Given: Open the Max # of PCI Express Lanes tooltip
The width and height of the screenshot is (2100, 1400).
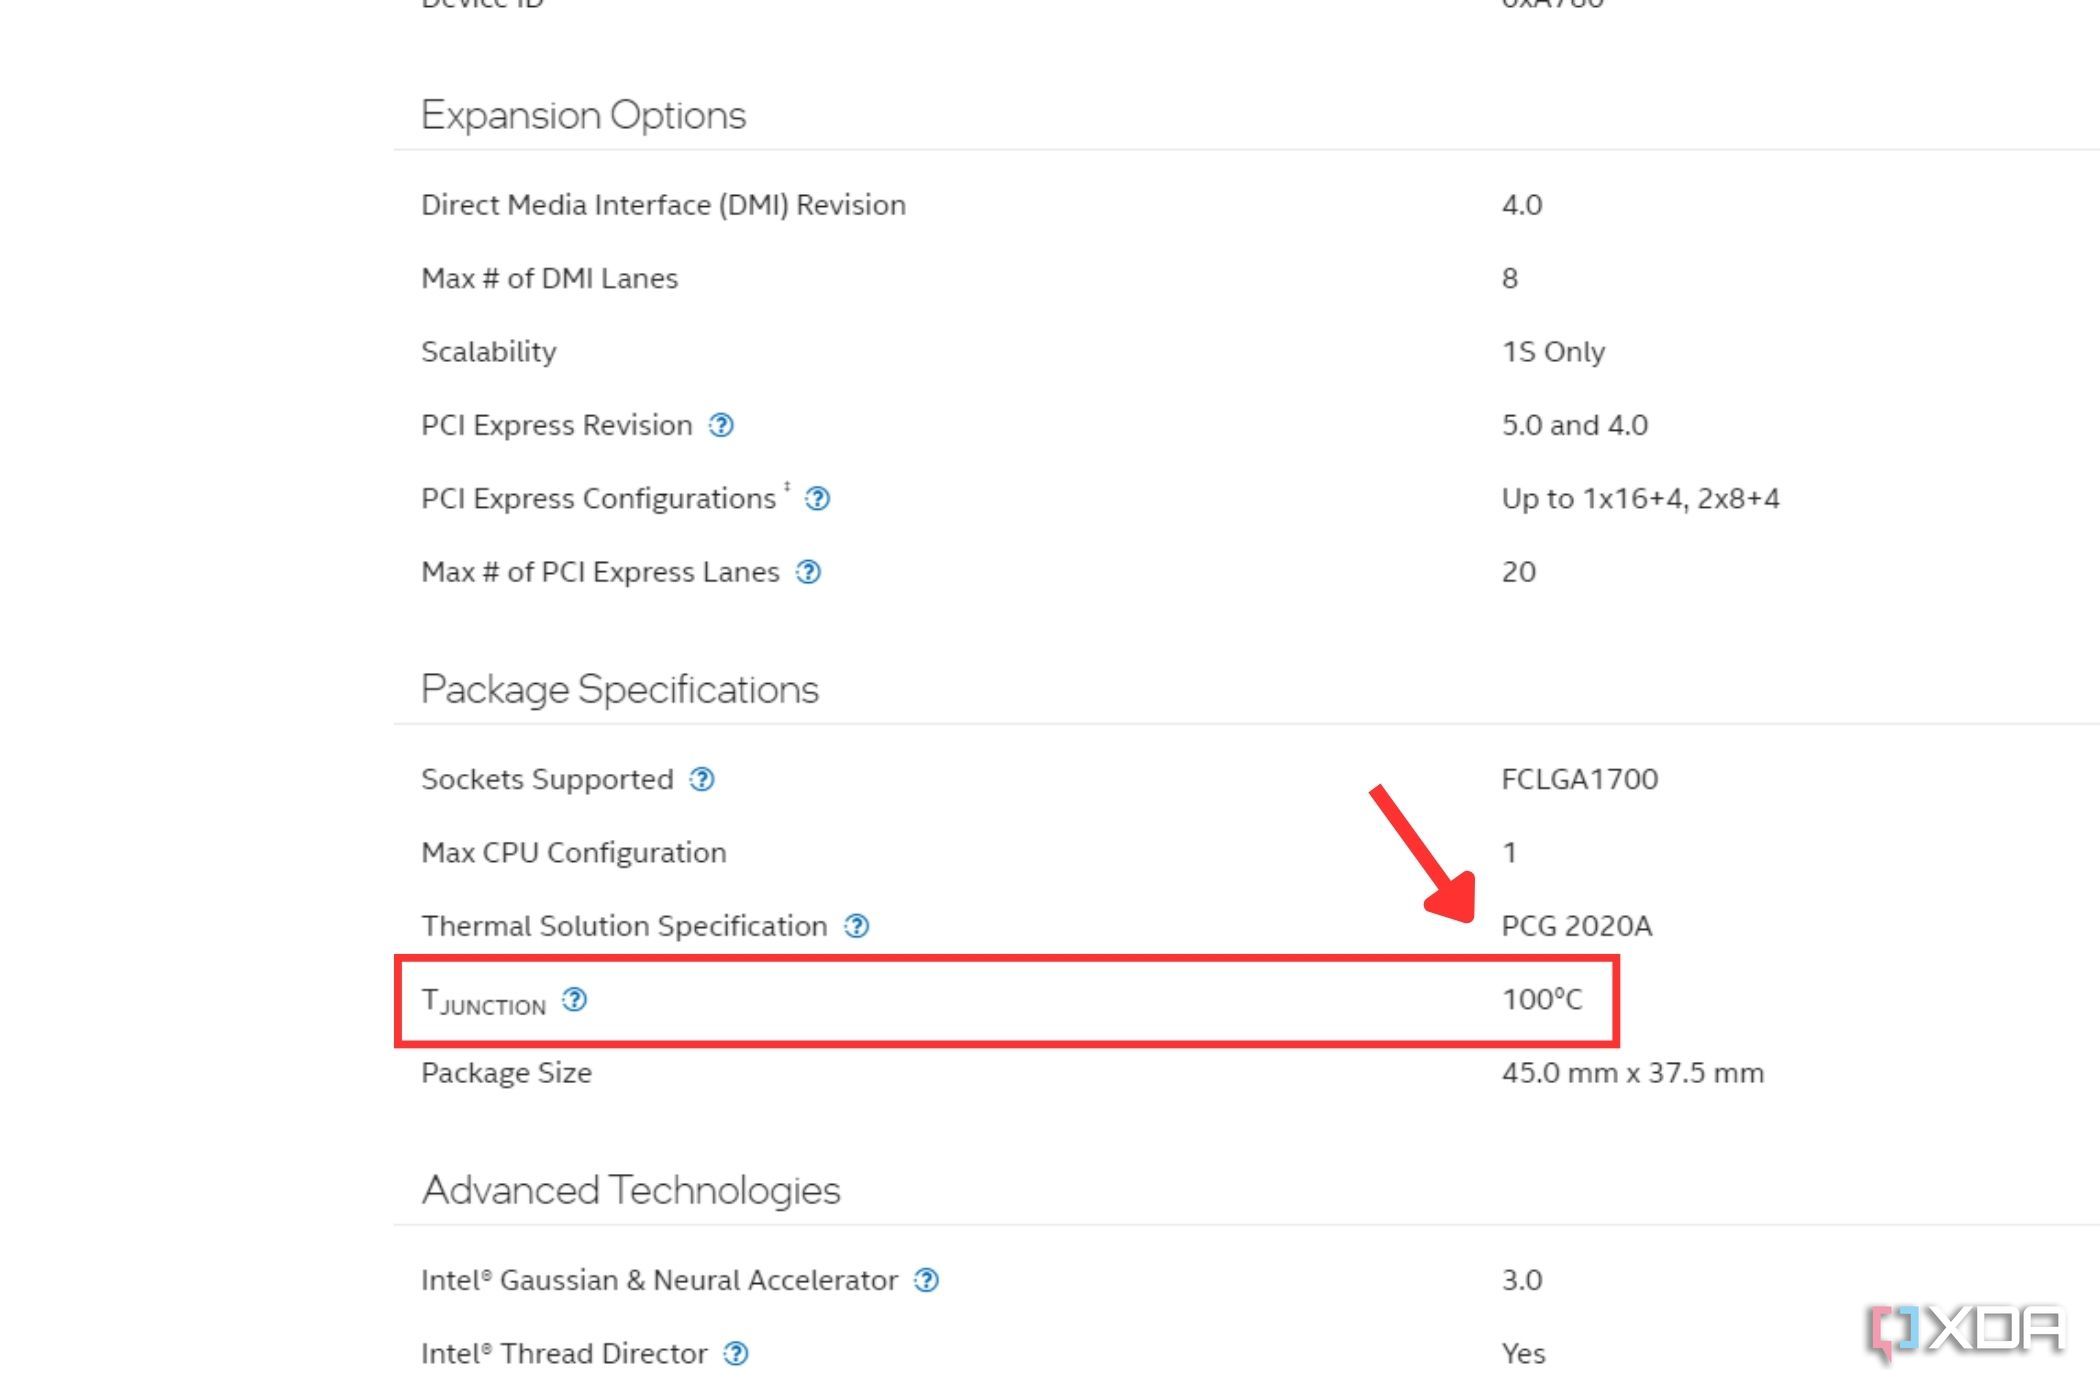Looking at the screenshot, I should click(810, 572).
